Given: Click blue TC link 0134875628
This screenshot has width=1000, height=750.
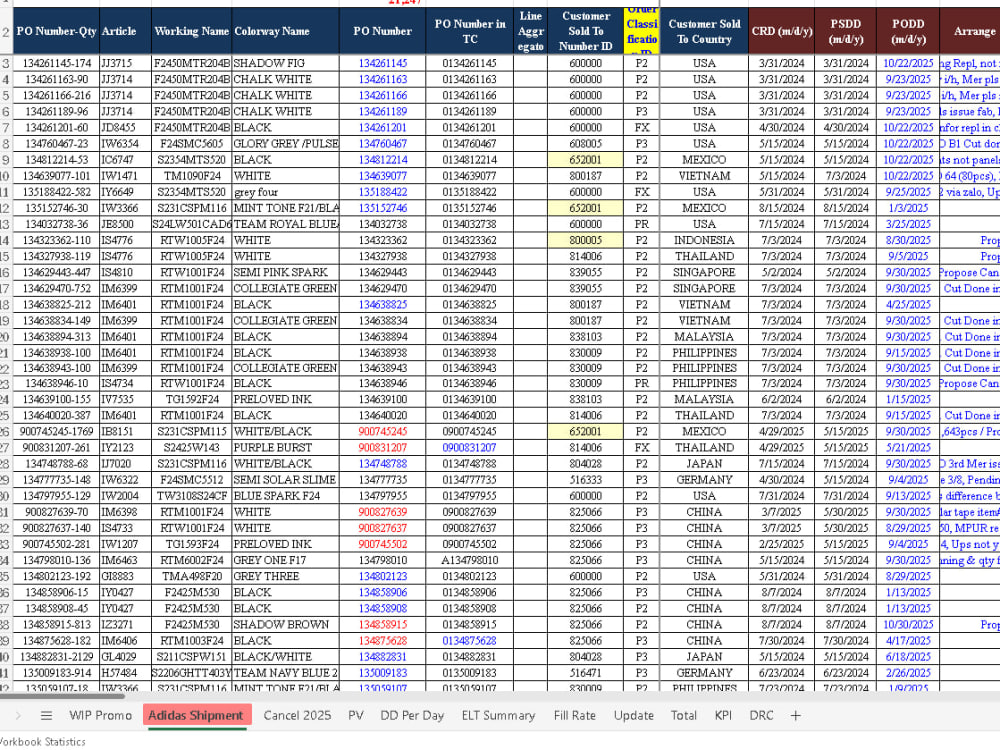Looking at the screenshot, I should click(x=469, y=640).
